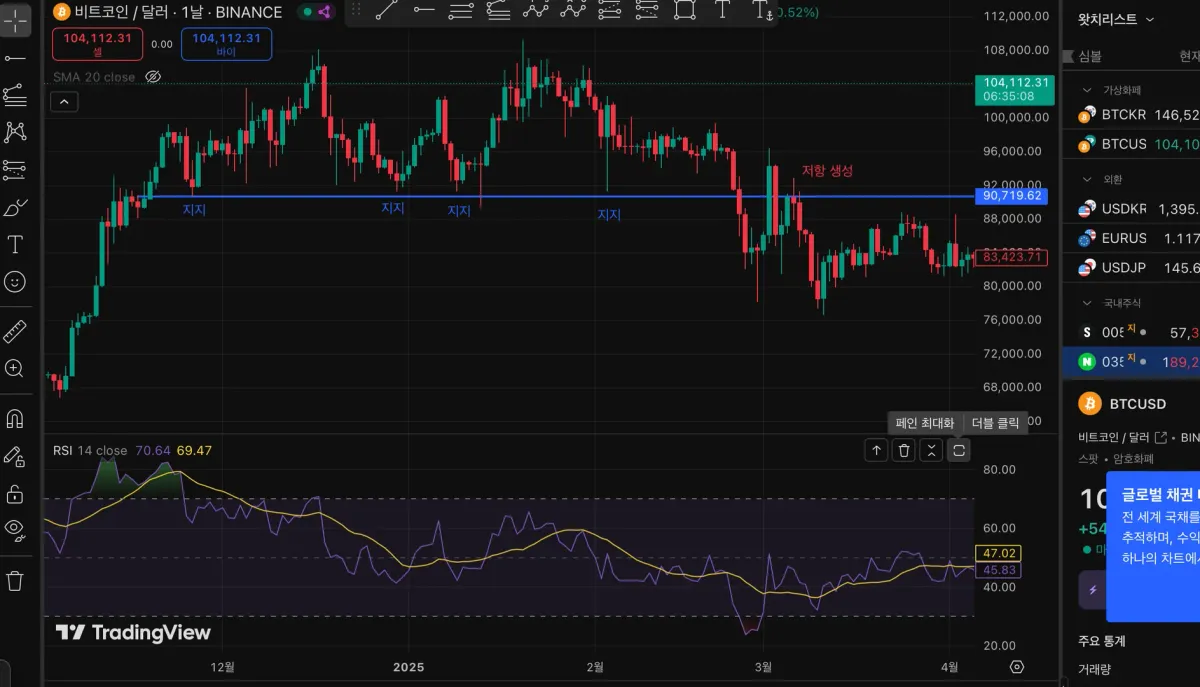This screenshot has width=1200, height=687.
Task: Maximize the RSI pane
Action: point(959,450)
